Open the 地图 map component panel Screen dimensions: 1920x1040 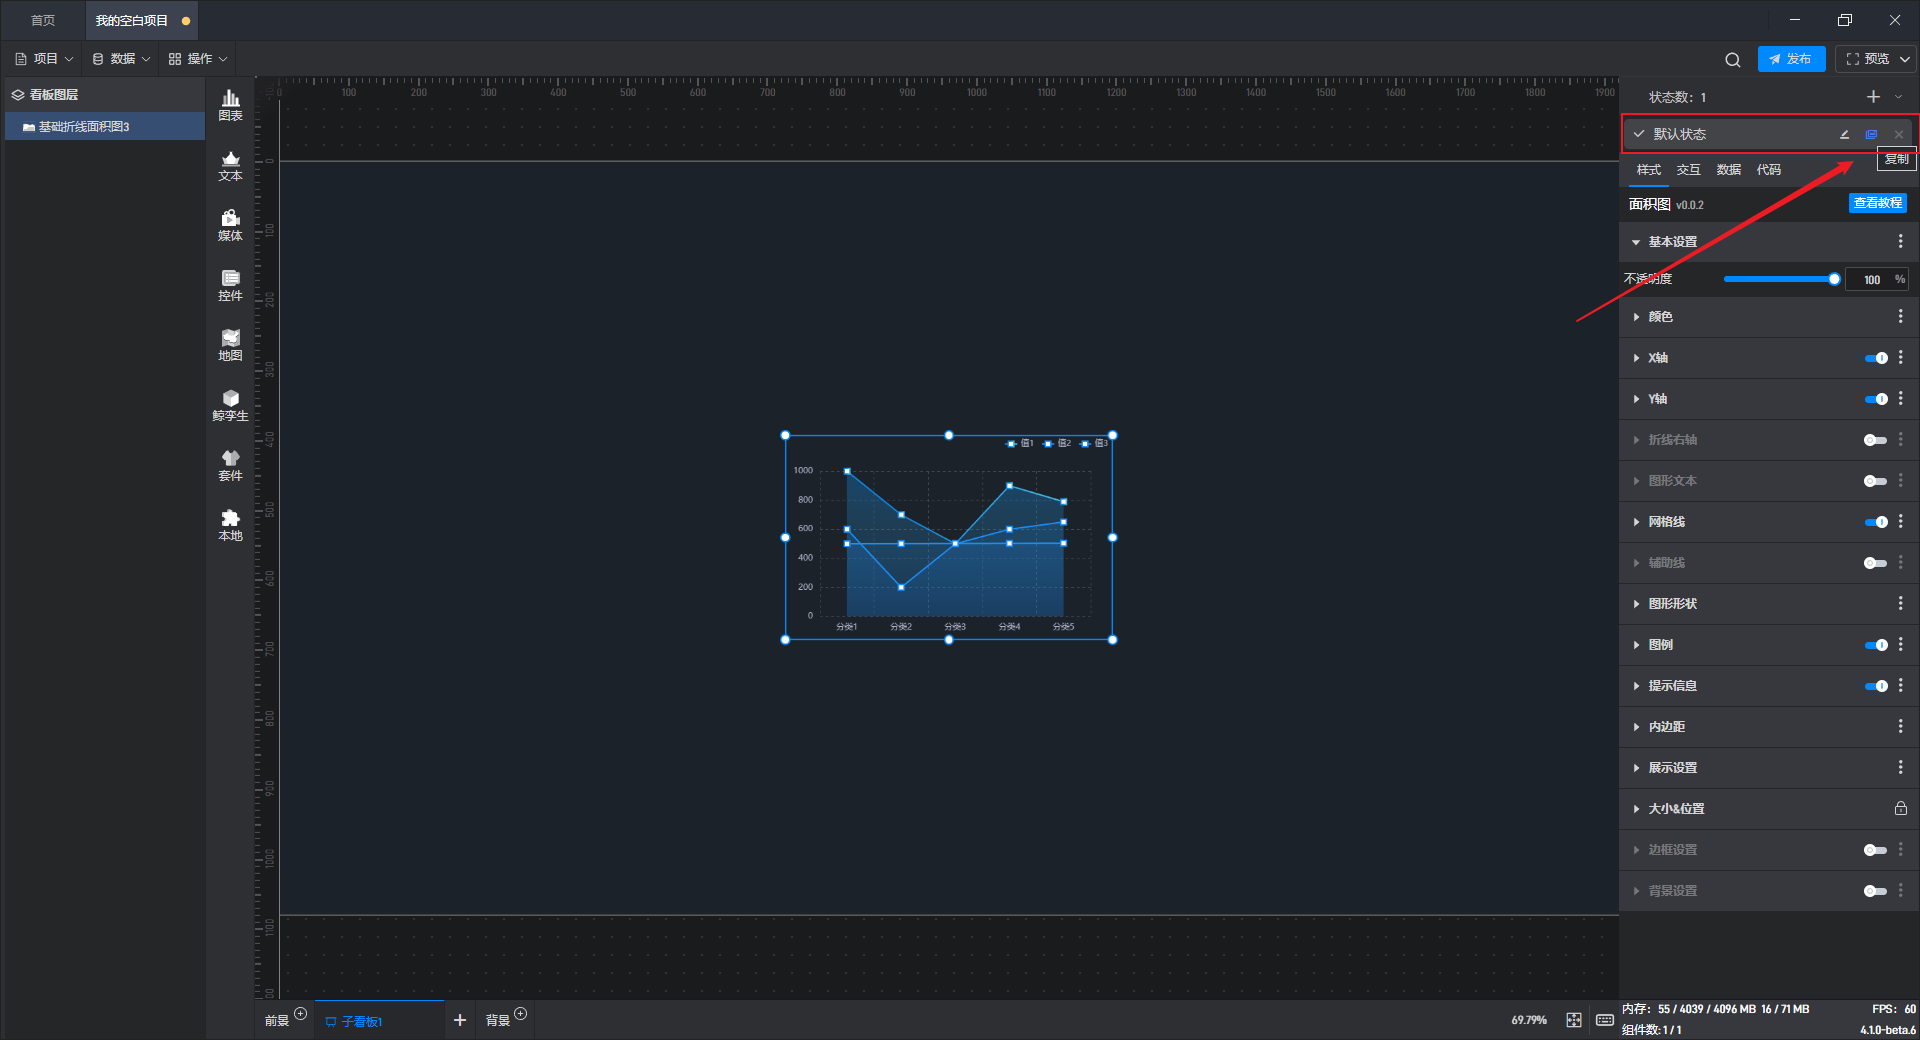pyautogui.click(x=230, y=346)
